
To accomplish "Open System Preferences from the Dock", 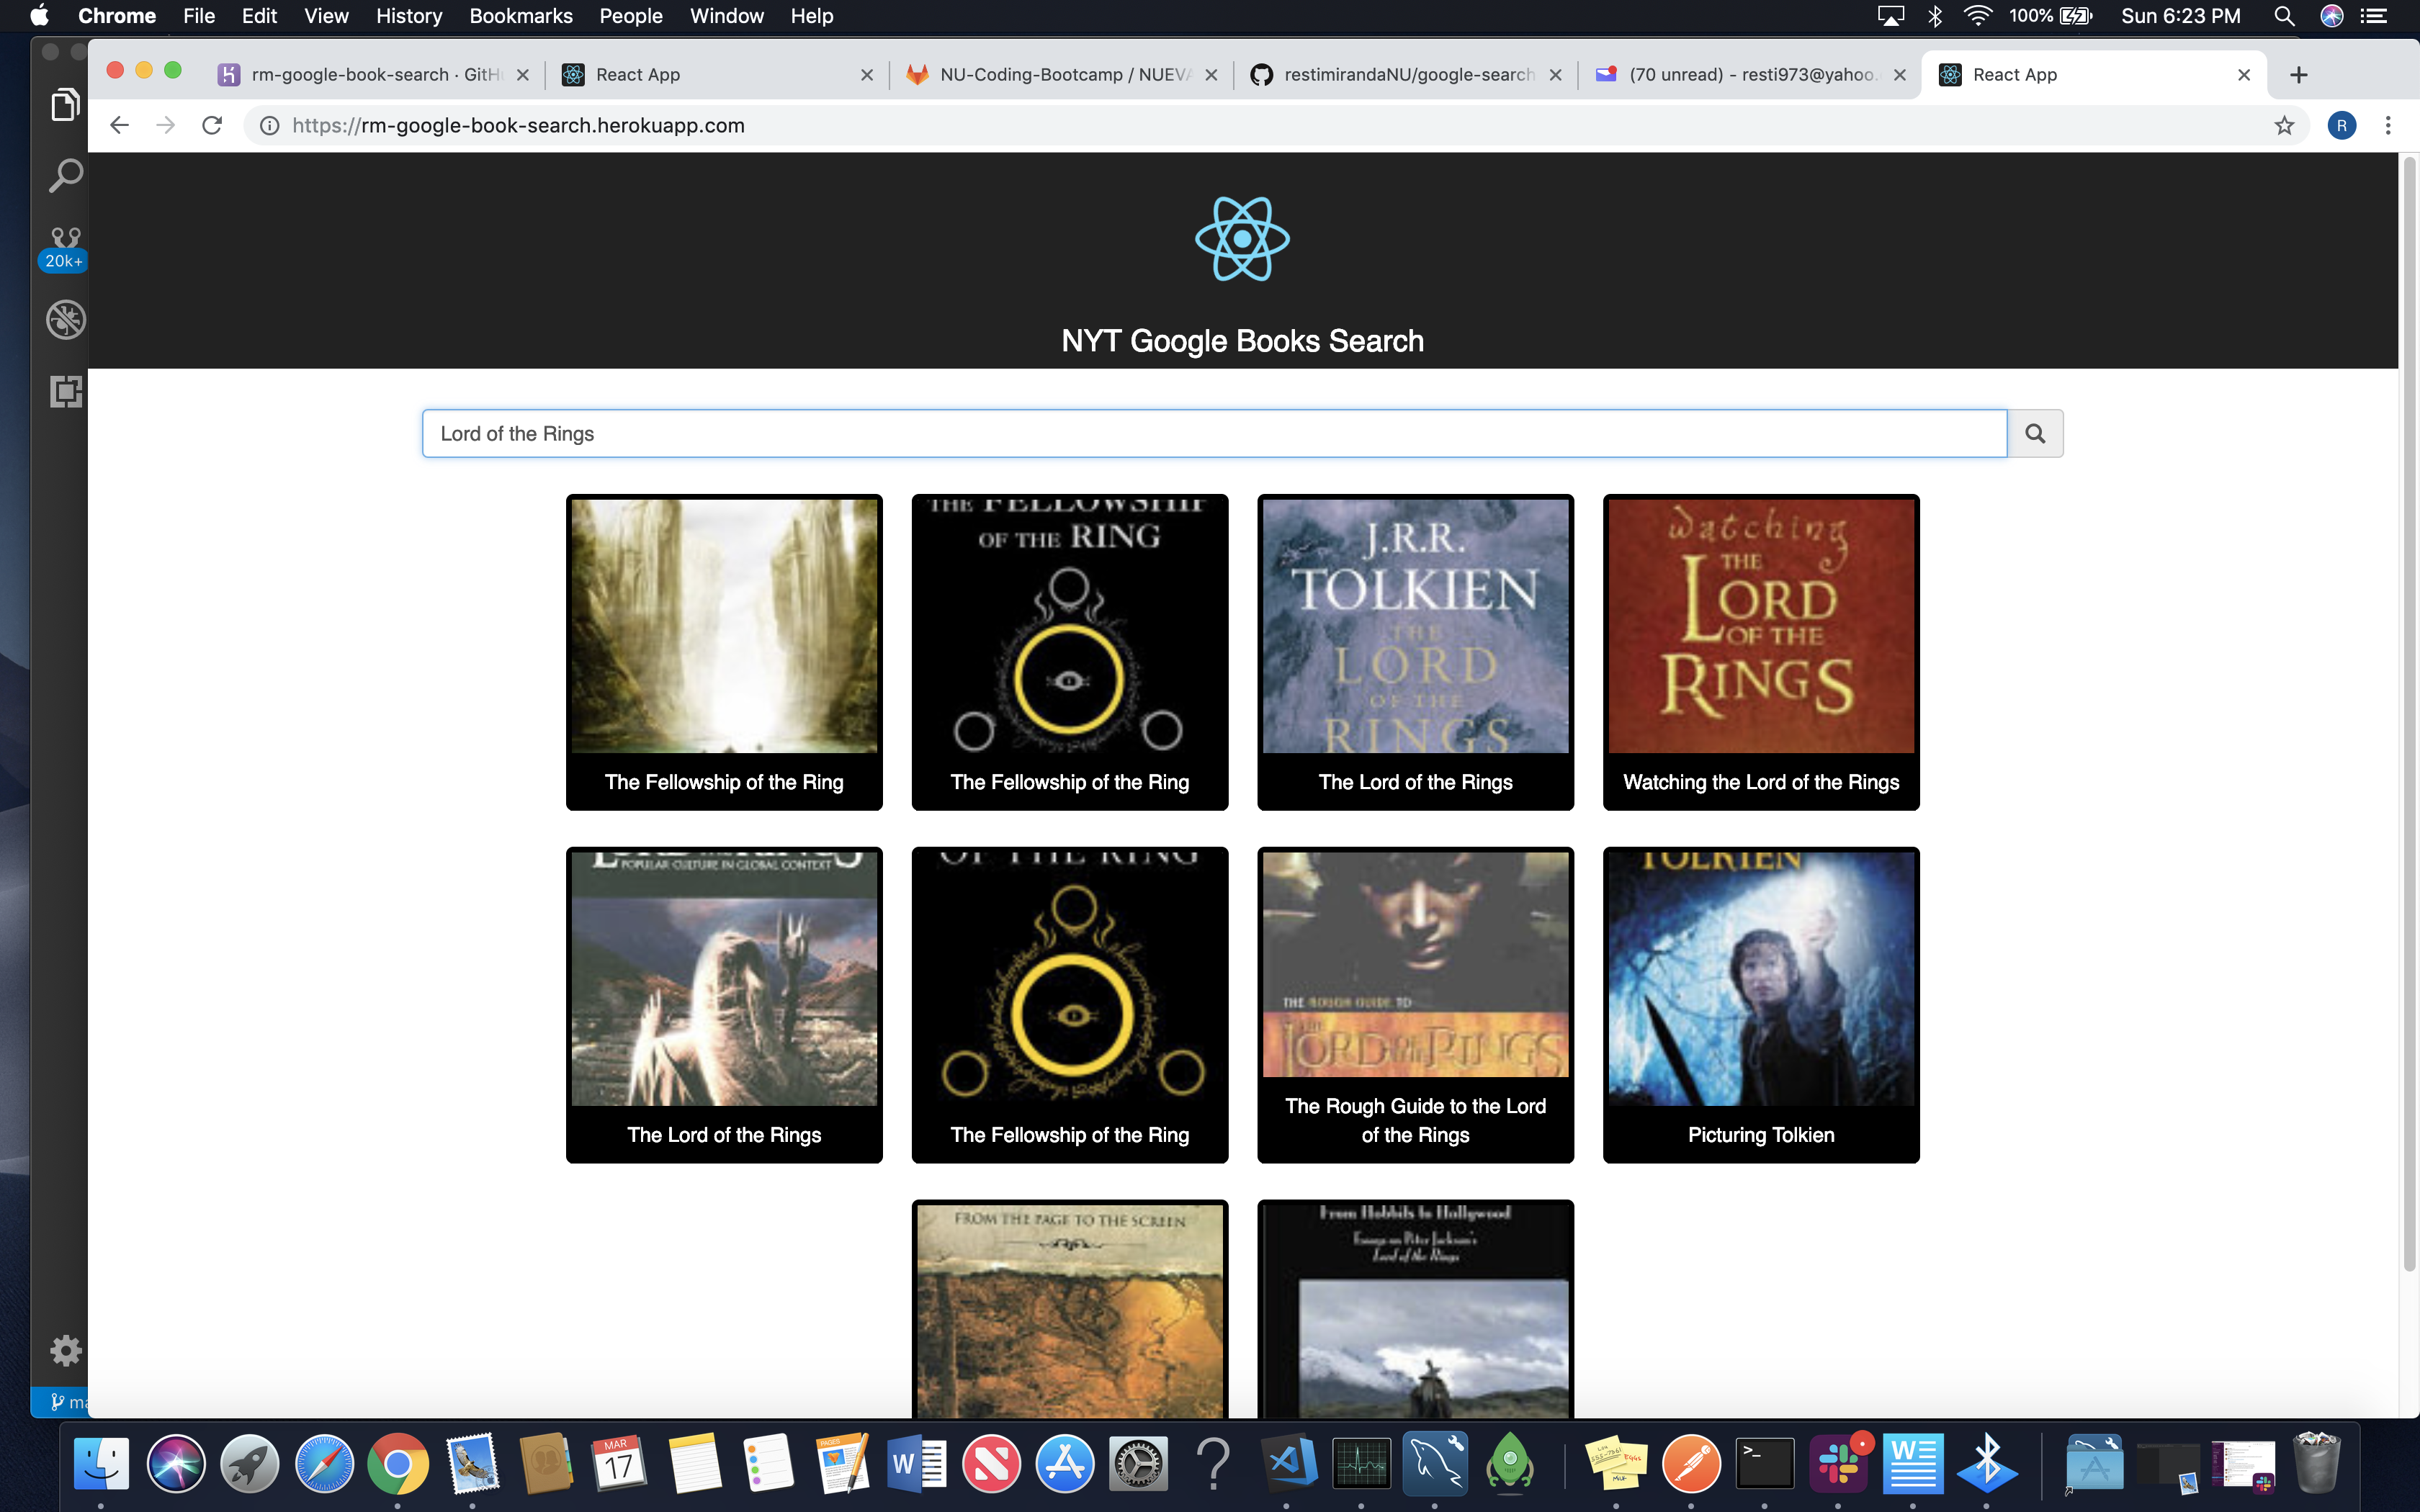I will (1139, 1463).
